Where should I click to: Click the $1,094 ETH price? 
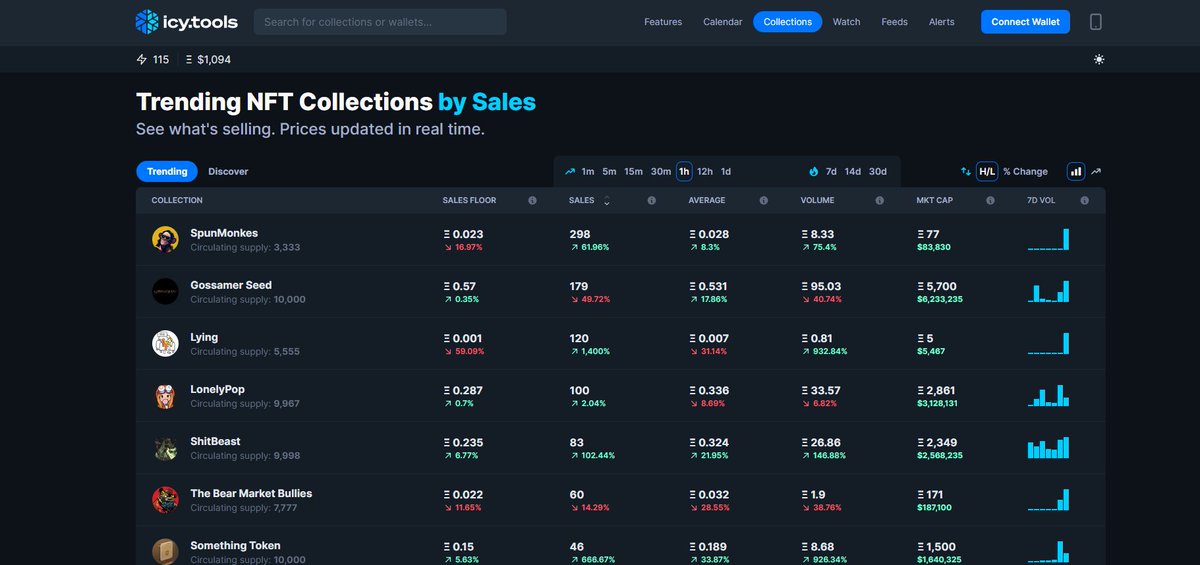click(214, 60)
